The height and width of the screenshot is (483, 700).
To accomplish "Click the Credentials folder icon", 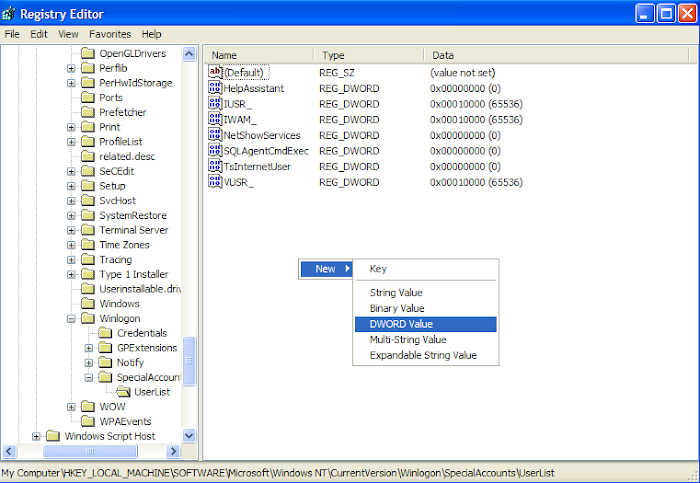I will point(105,333).
